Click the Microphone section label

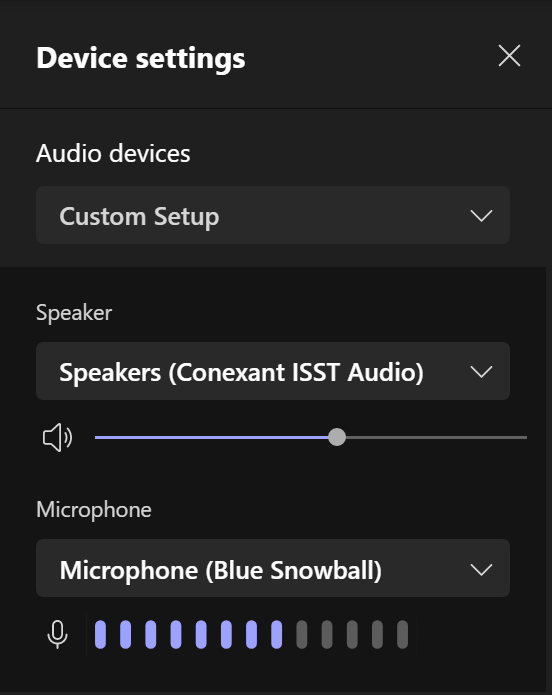point(94,510)
